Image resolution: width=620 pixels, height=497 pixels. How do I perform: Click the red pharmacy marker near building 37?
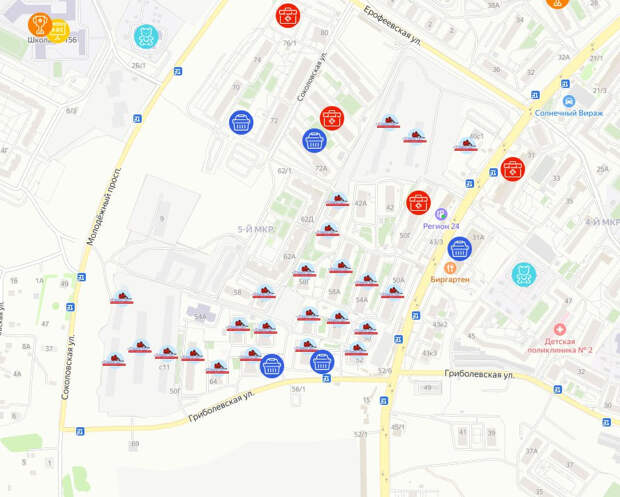pos(512,169)
